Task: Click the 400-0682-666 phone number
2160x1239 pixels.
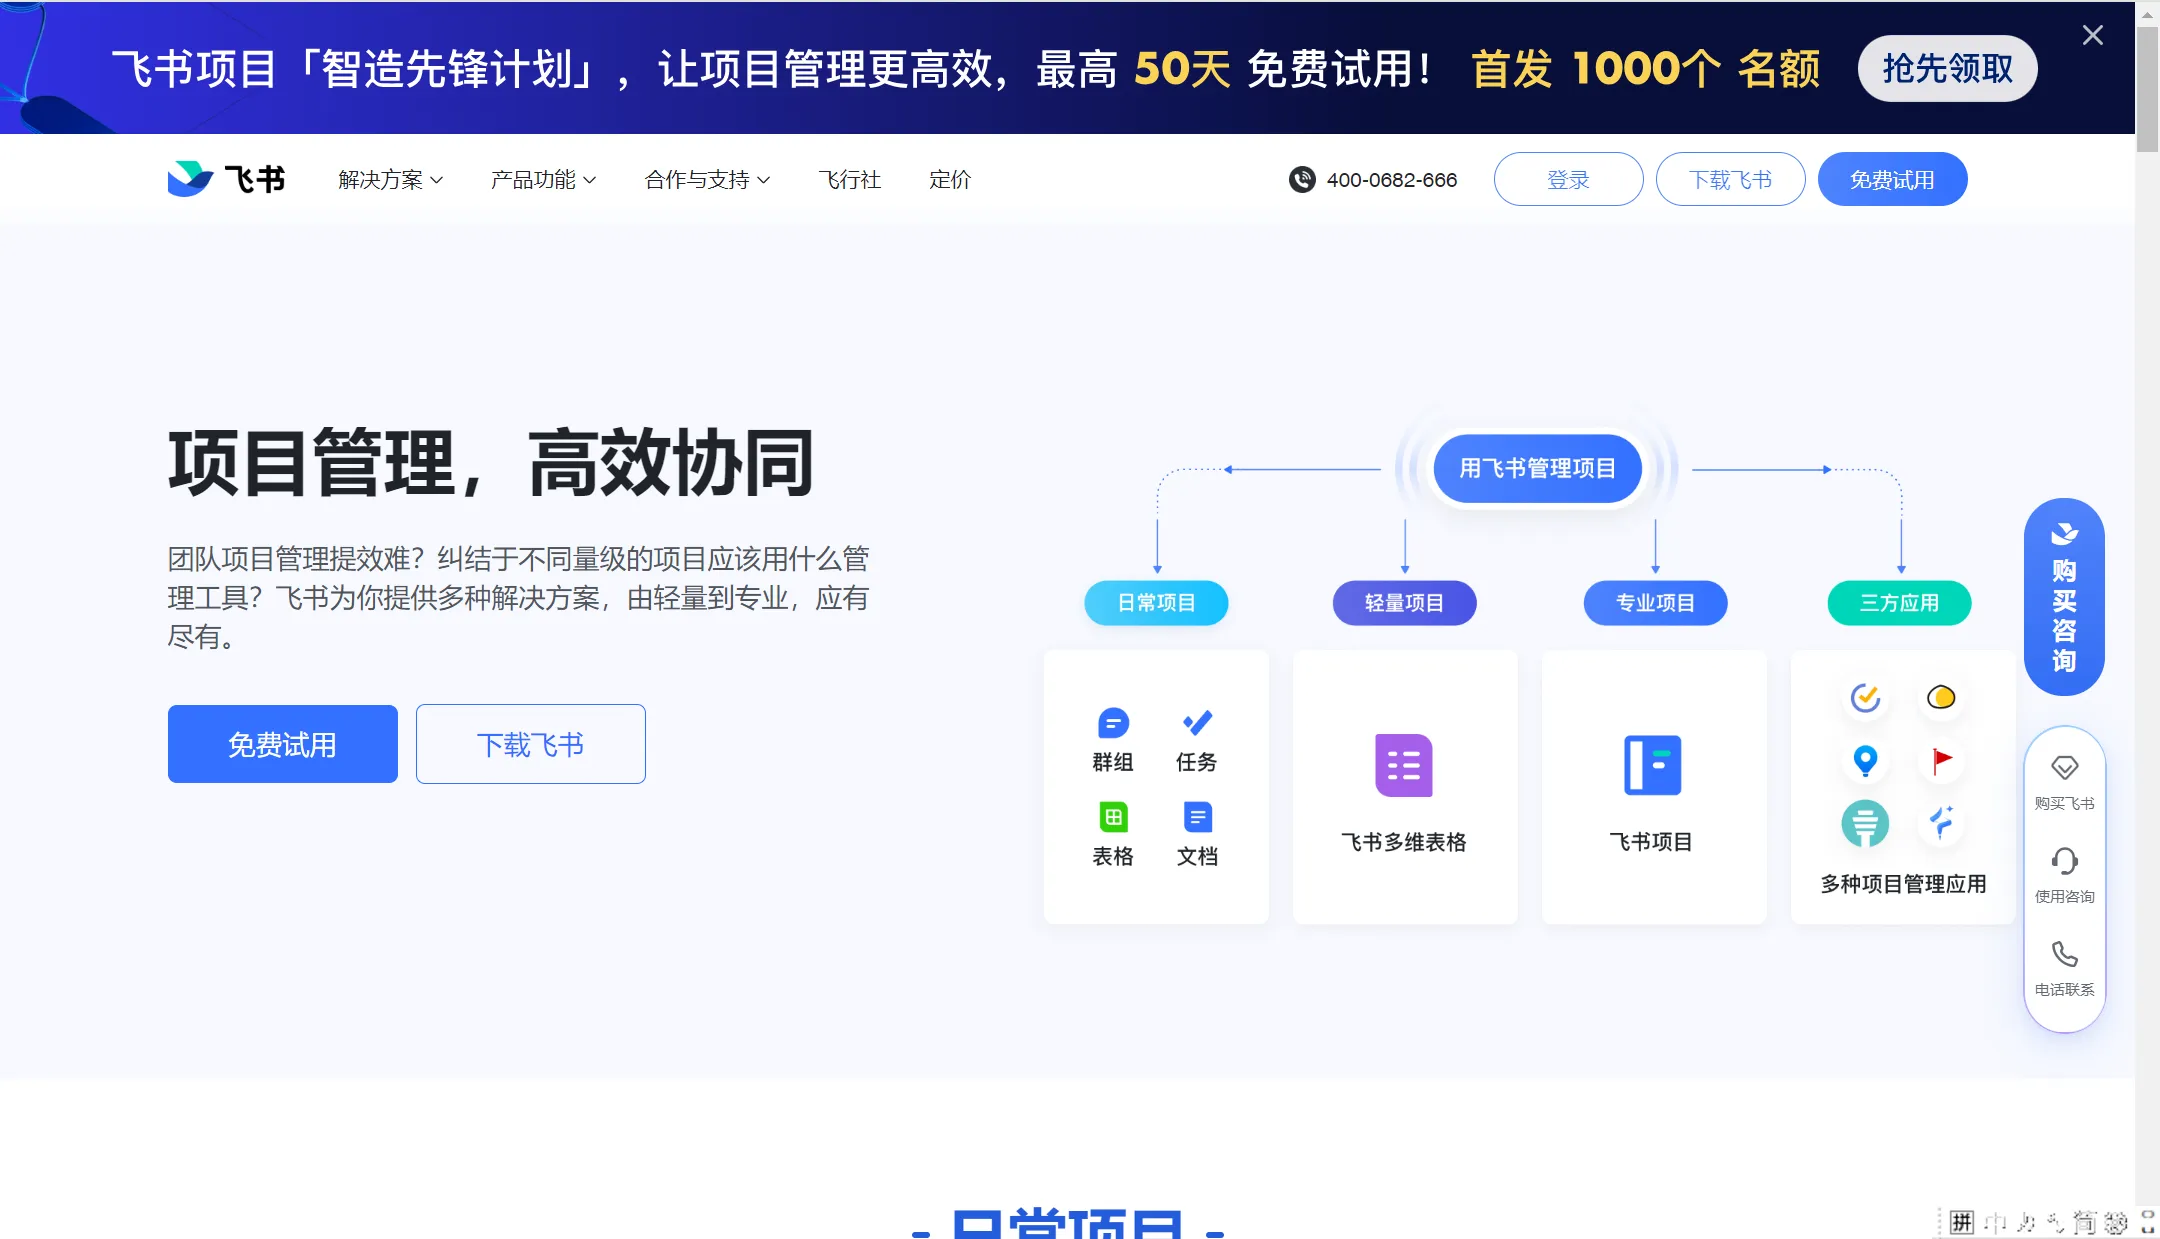Action: pos(1391,180)
